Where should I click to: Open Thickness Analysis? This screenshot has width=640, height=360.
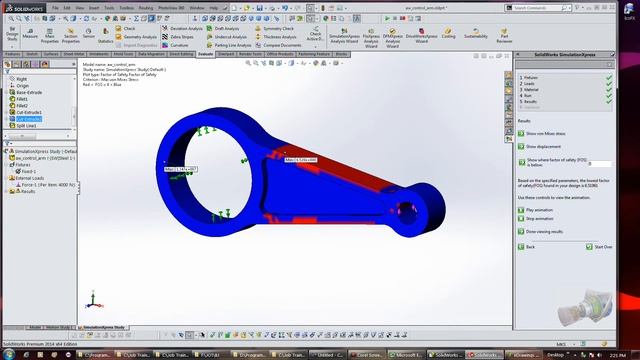coord(276,37)
